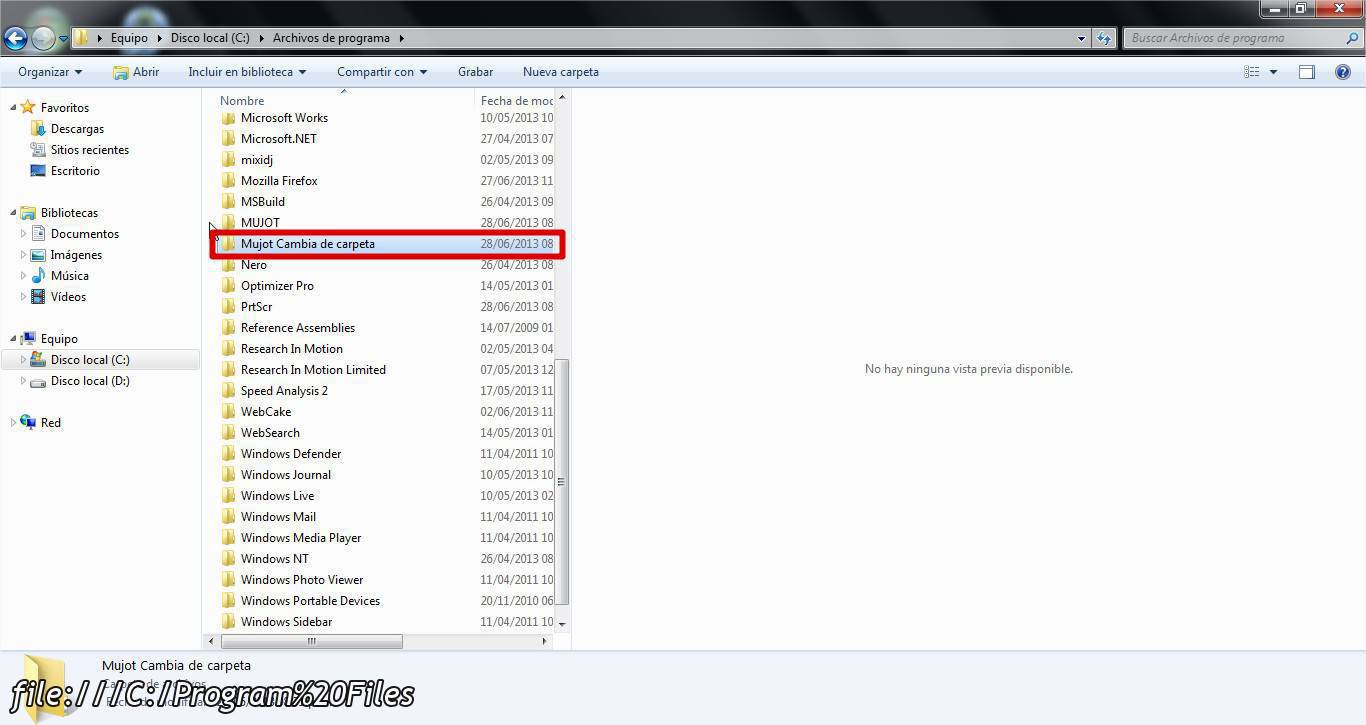Click the help question mark icon

point(1343,72)
